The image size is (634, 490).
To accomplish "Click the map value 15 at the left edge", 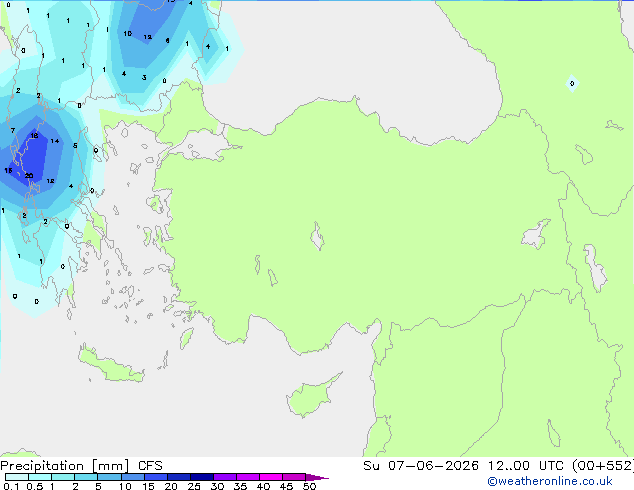I will 8,170.
